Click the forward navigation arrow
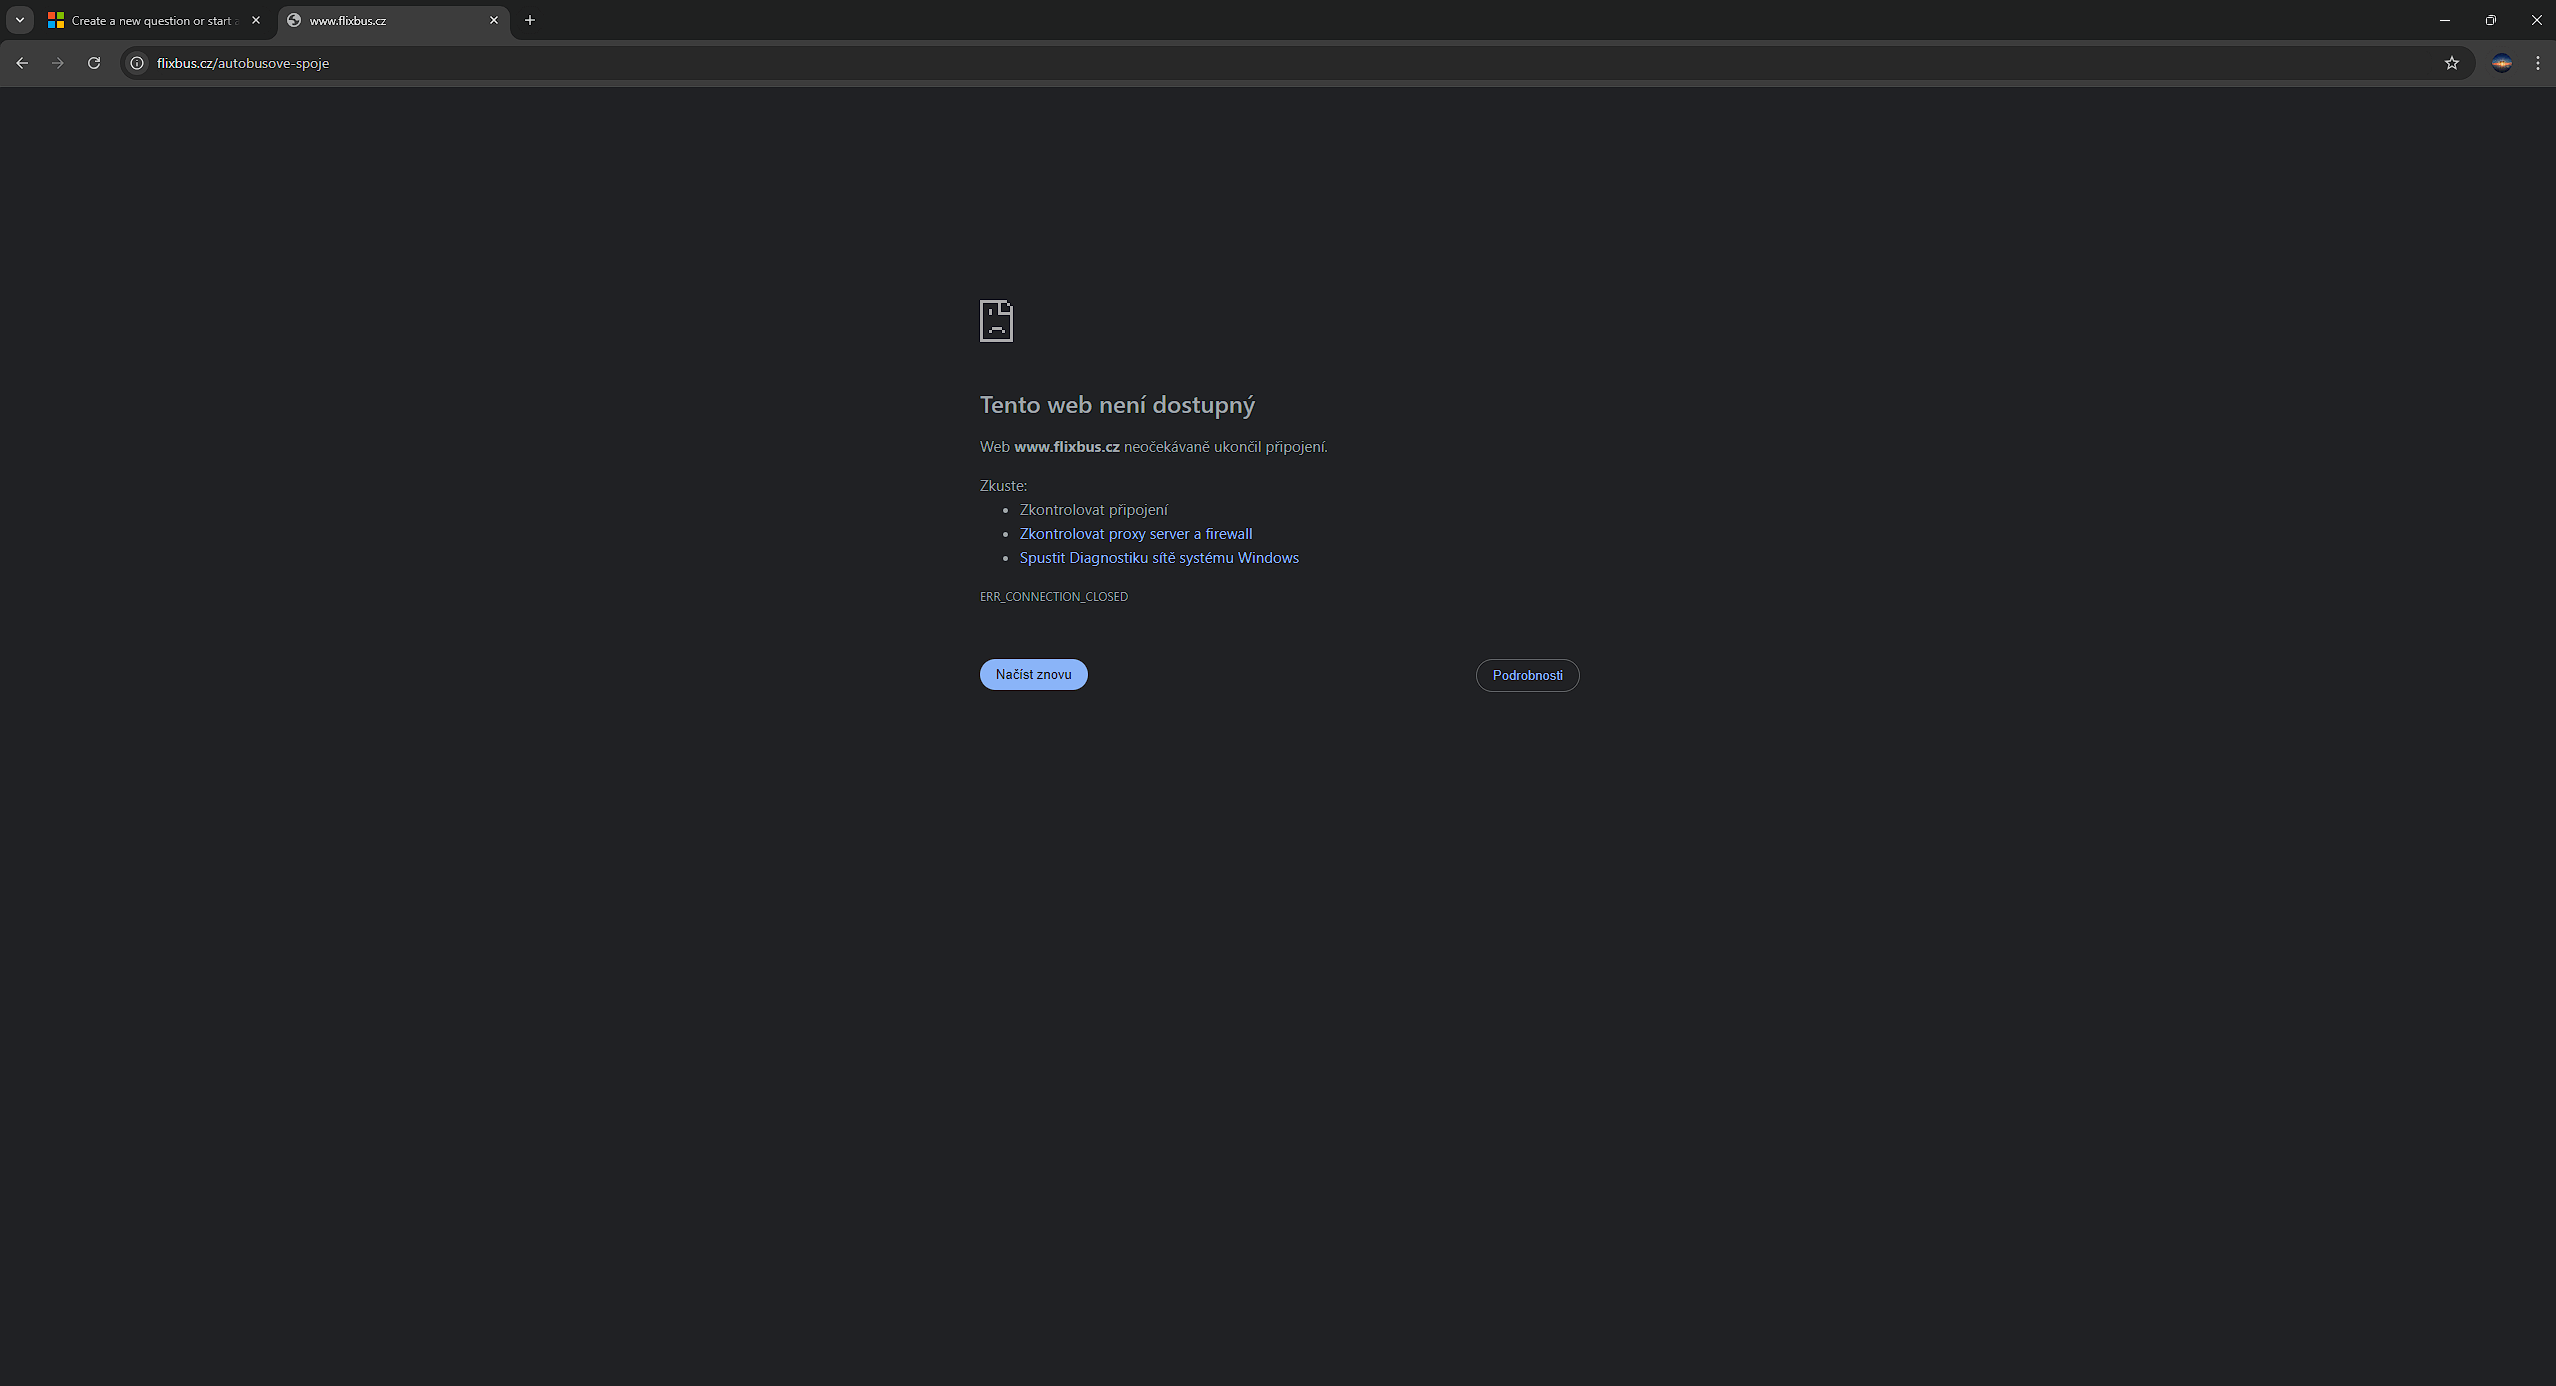2556x1386 pixels. [58, 63]
